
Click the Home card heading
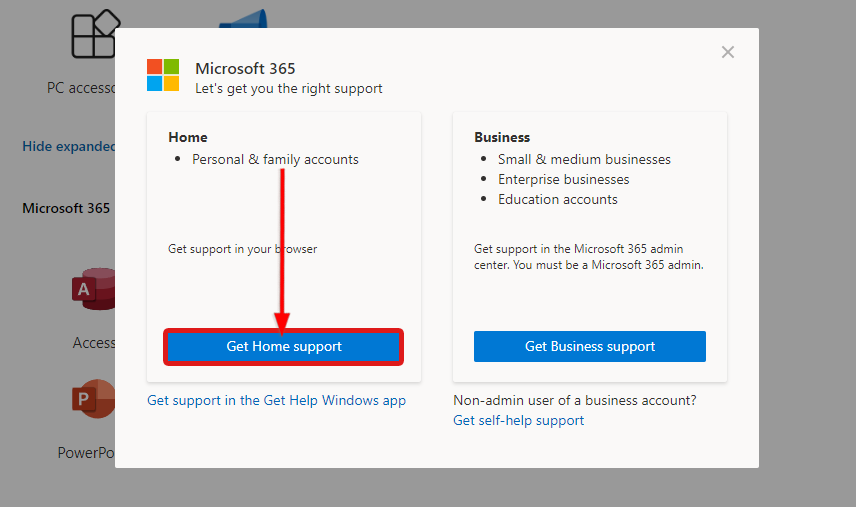pos(188,138)
